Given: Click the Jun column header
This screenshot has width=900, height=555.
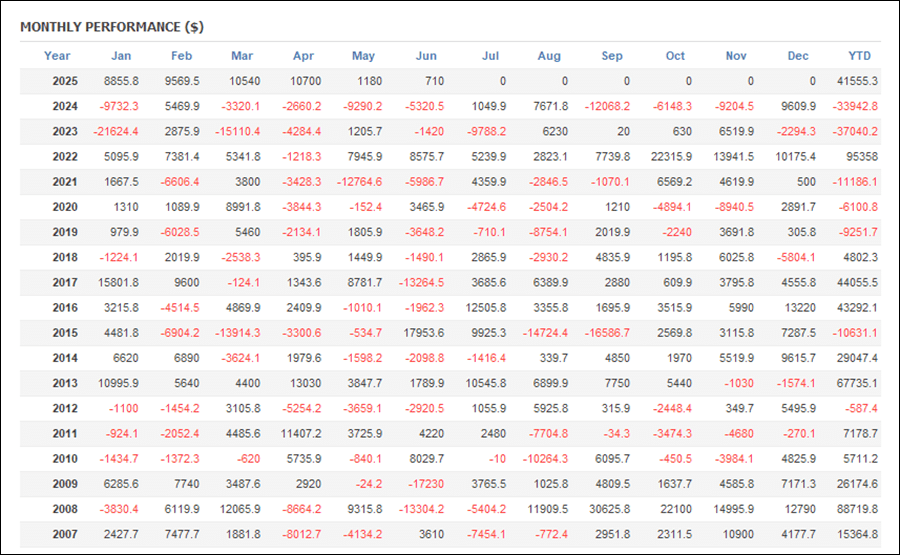Looking at the screenshot, I should tap(426, 56).
